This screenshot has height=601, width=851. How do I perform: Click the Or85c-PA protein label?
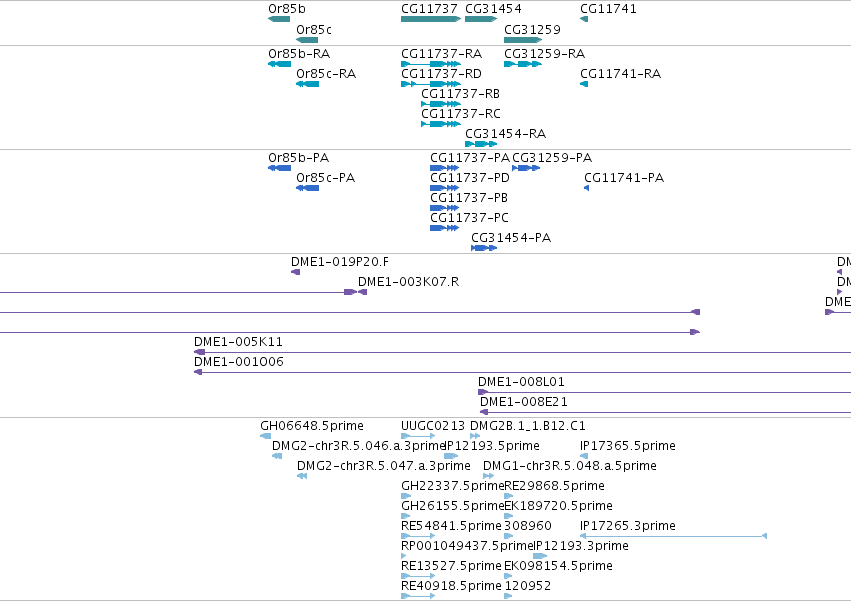tap(326, 178)
